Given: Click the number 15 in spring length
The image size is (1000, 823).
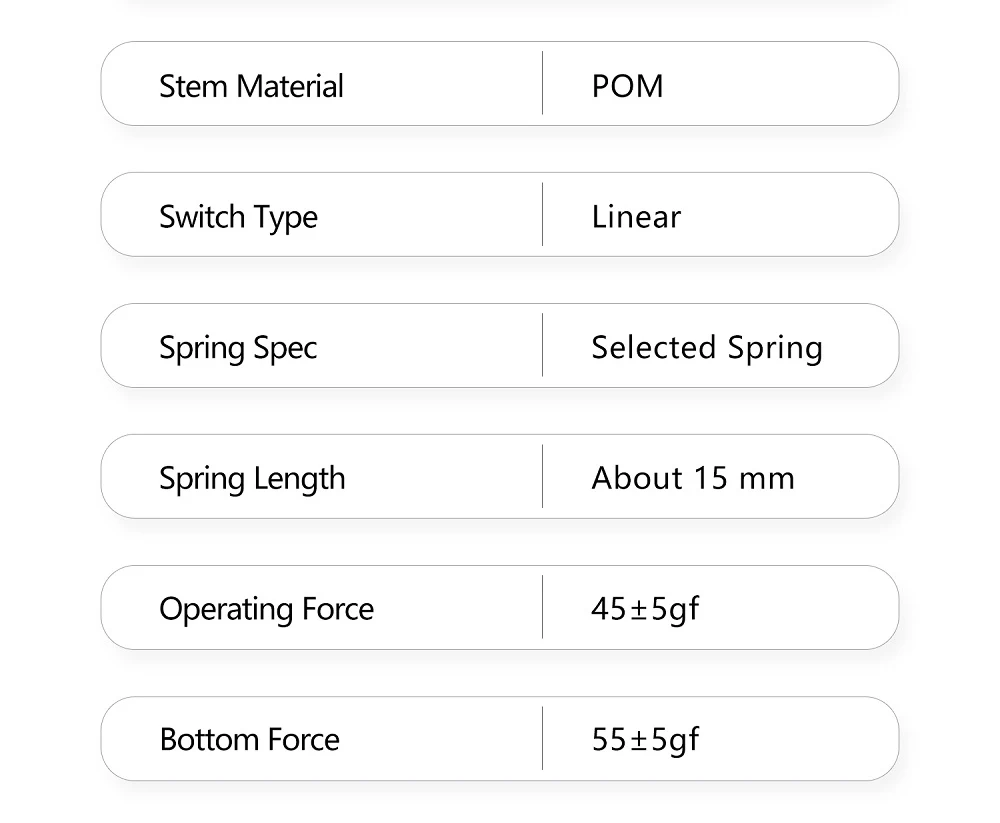Looking at the screenshot, I should coord(710,478).
